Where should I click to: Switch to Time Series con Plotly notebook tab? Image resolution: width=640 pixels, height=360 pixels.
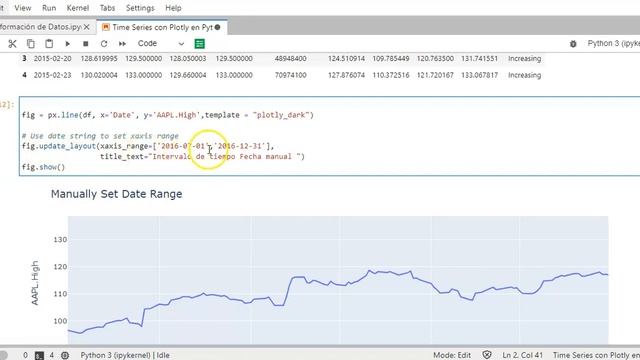162,27
